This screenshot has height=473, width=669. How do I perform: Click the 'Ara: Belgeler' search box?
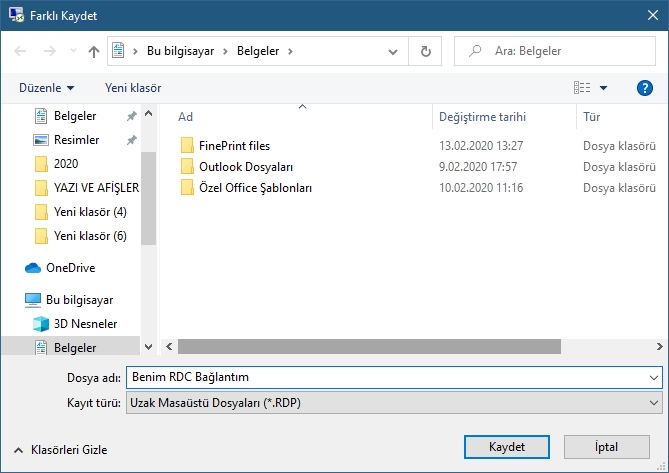pyautogui.click(x=555, y=51)
